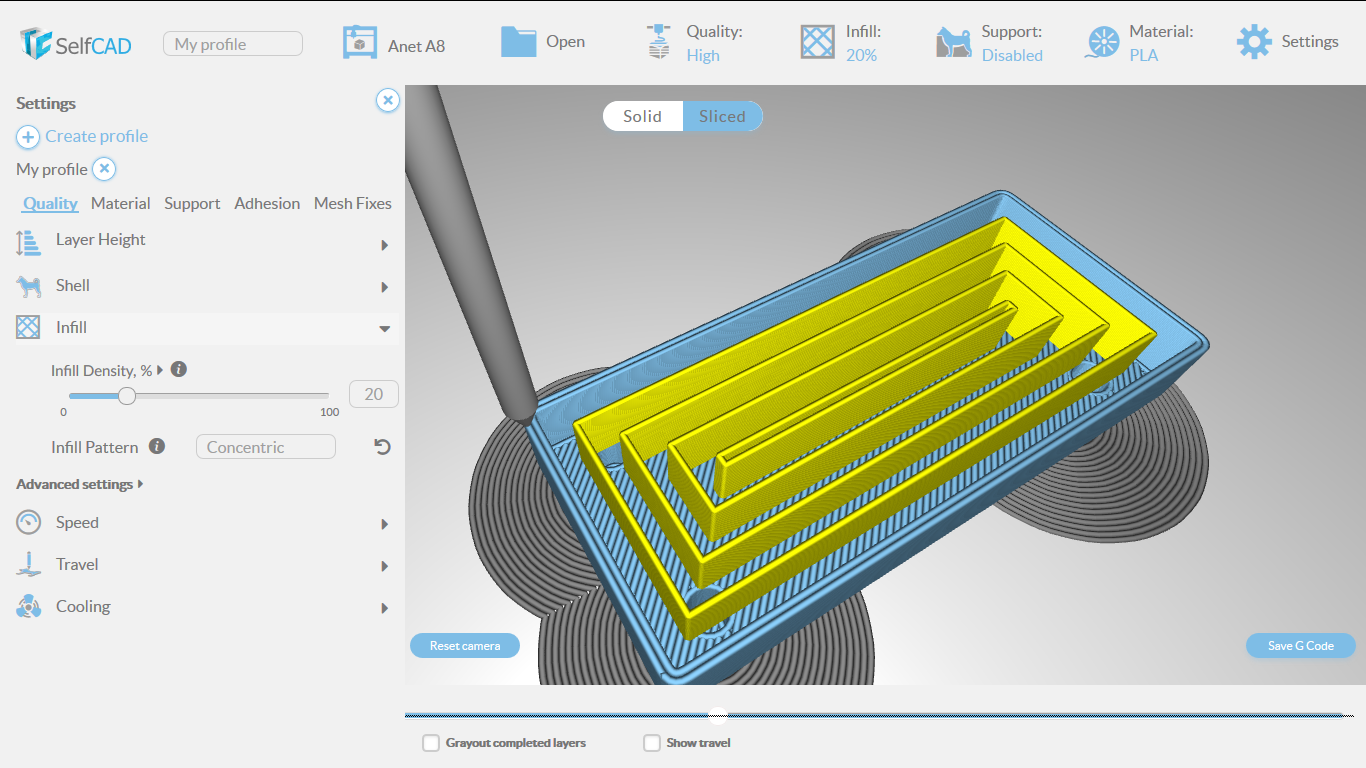This screenshot has width=1366, height=768.
Task: Switch to the Adhesion tab
Action: click(267, 203)
